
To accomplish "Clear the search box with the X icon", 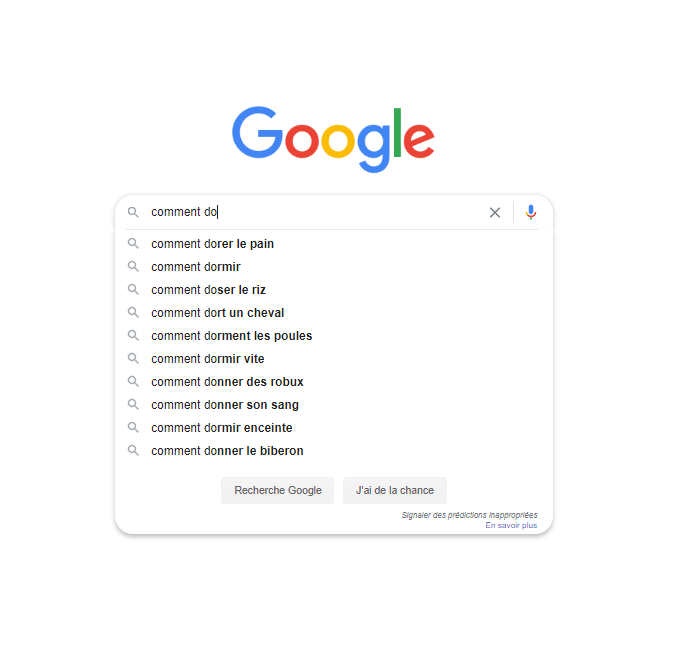I will [x=494, y=212].
